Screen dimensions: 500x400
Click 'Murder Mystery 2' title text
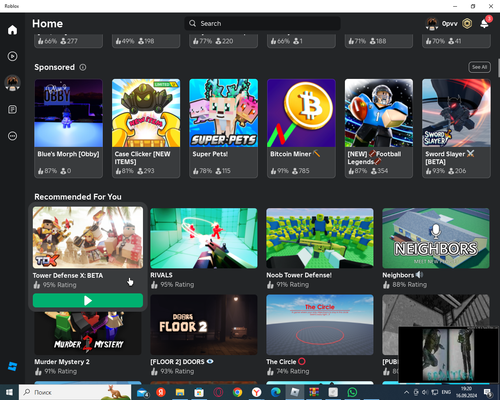coord(62,362)
